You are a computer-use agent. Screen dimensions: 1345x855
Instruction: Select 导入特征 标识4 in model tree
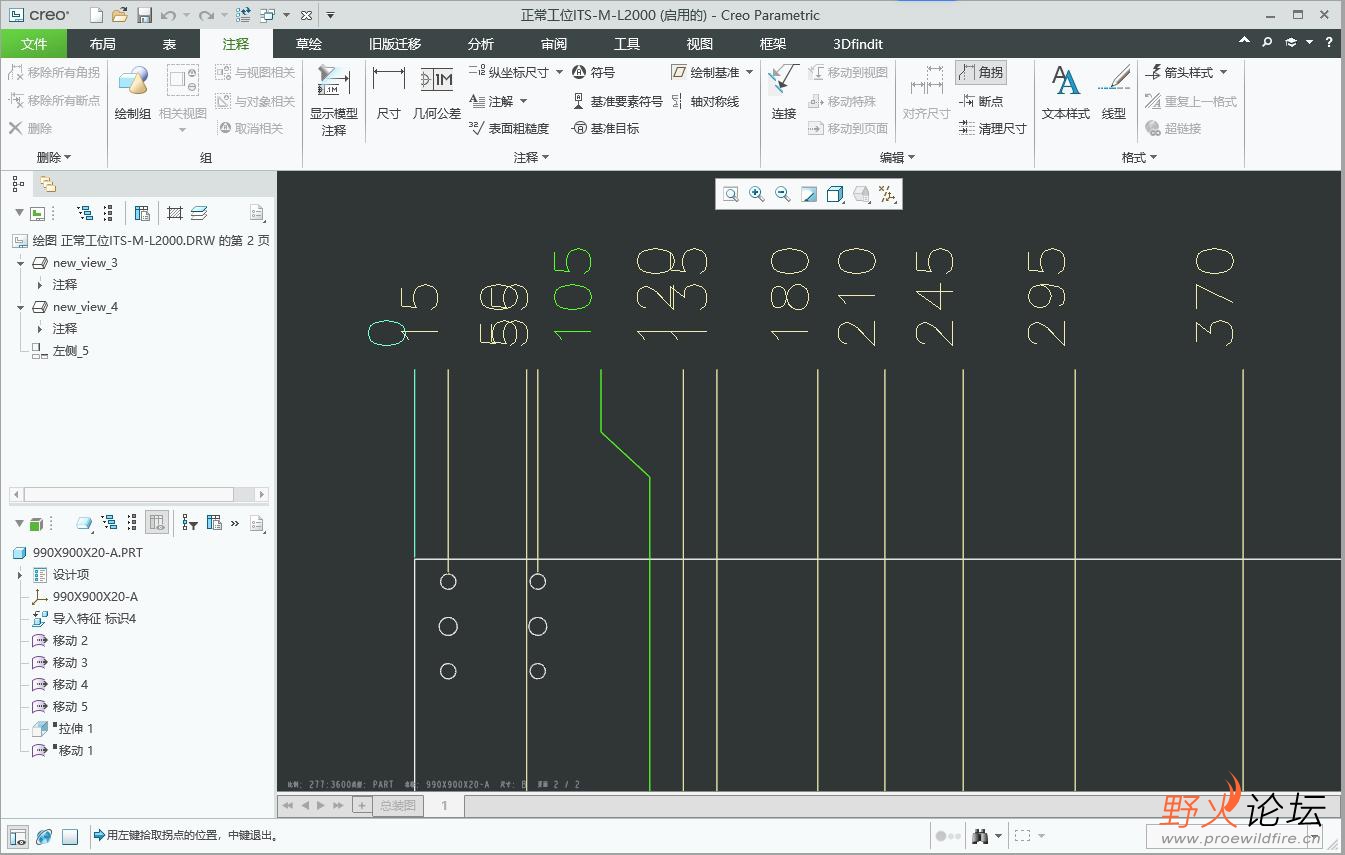click(84, 619)
